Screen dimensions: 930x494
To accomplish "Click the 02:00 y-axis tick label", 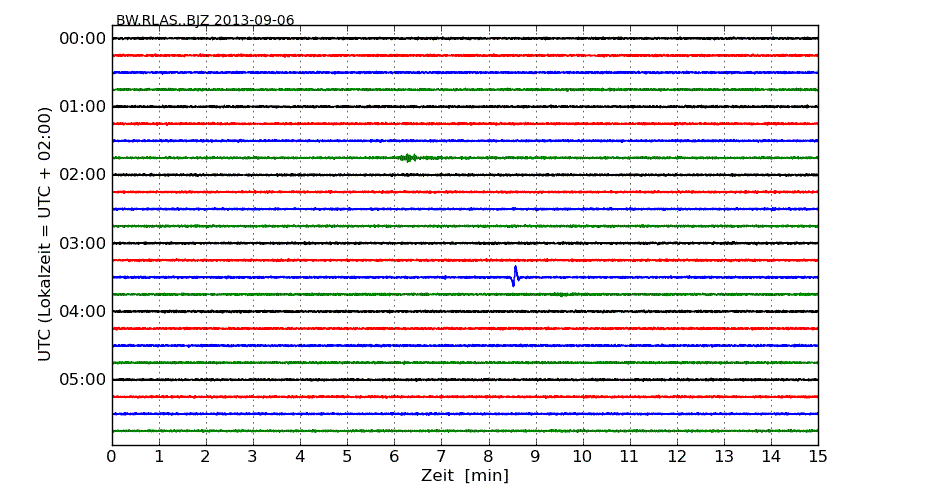I will tap(82, 175).
